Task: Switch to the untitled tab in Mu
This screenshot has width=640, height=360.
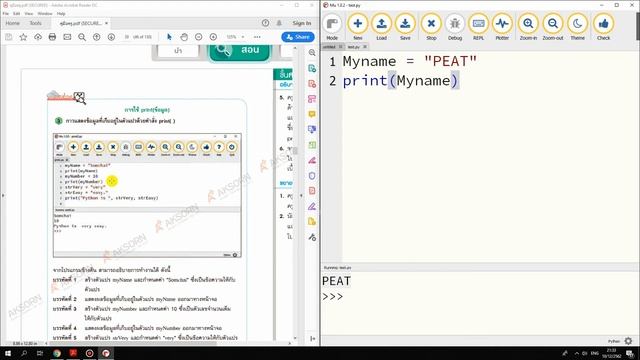Action: pos(330,47)
